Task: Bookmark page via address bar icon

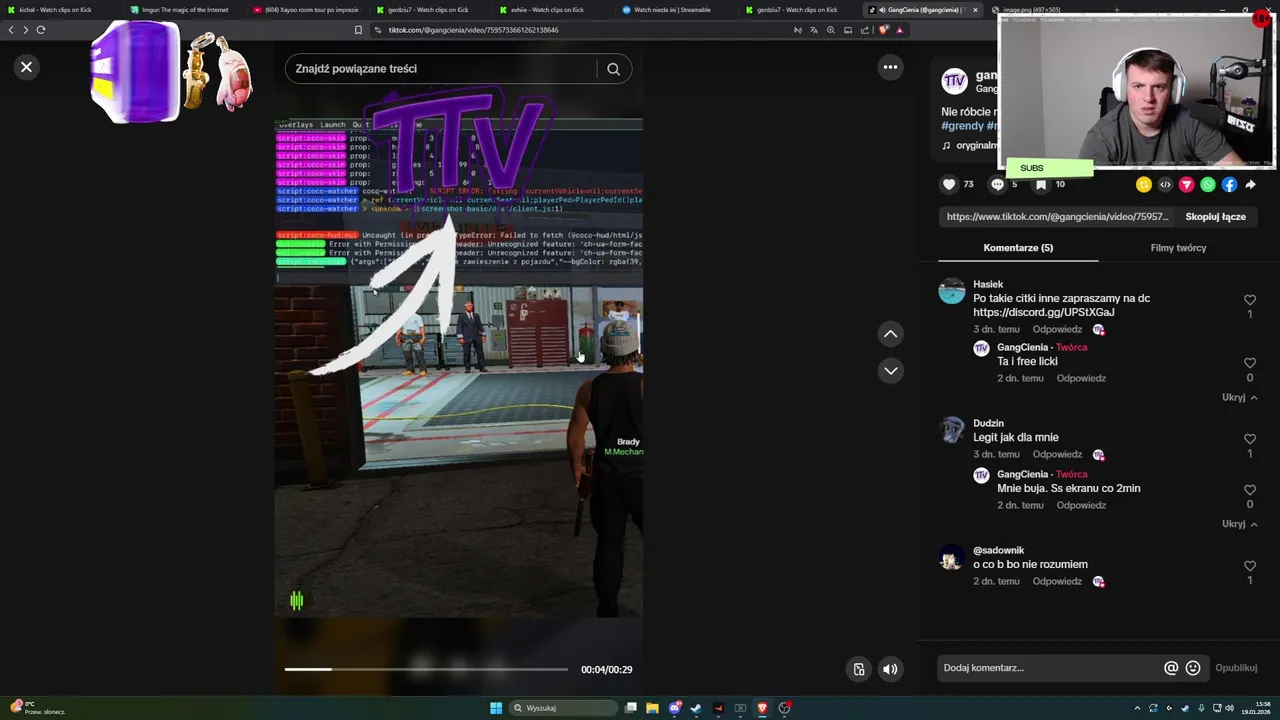Action: pos(358,30)
